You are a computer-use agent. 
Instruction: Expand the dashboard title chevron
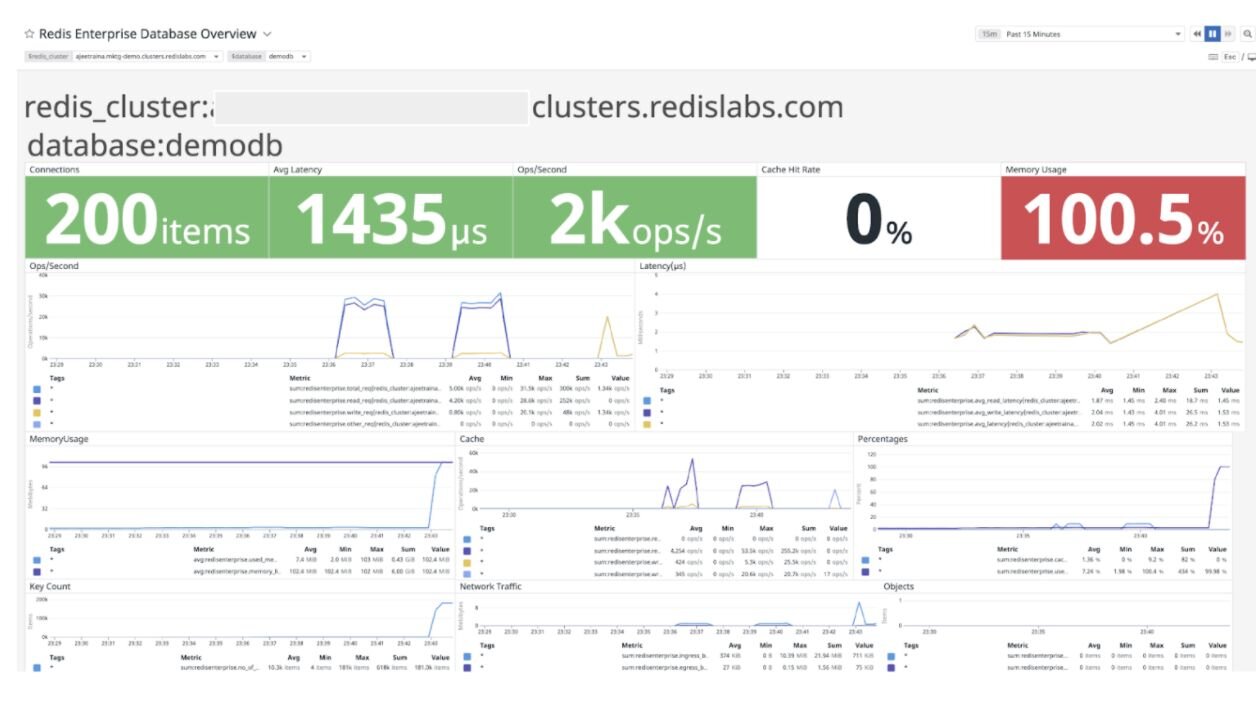point(267,34)
